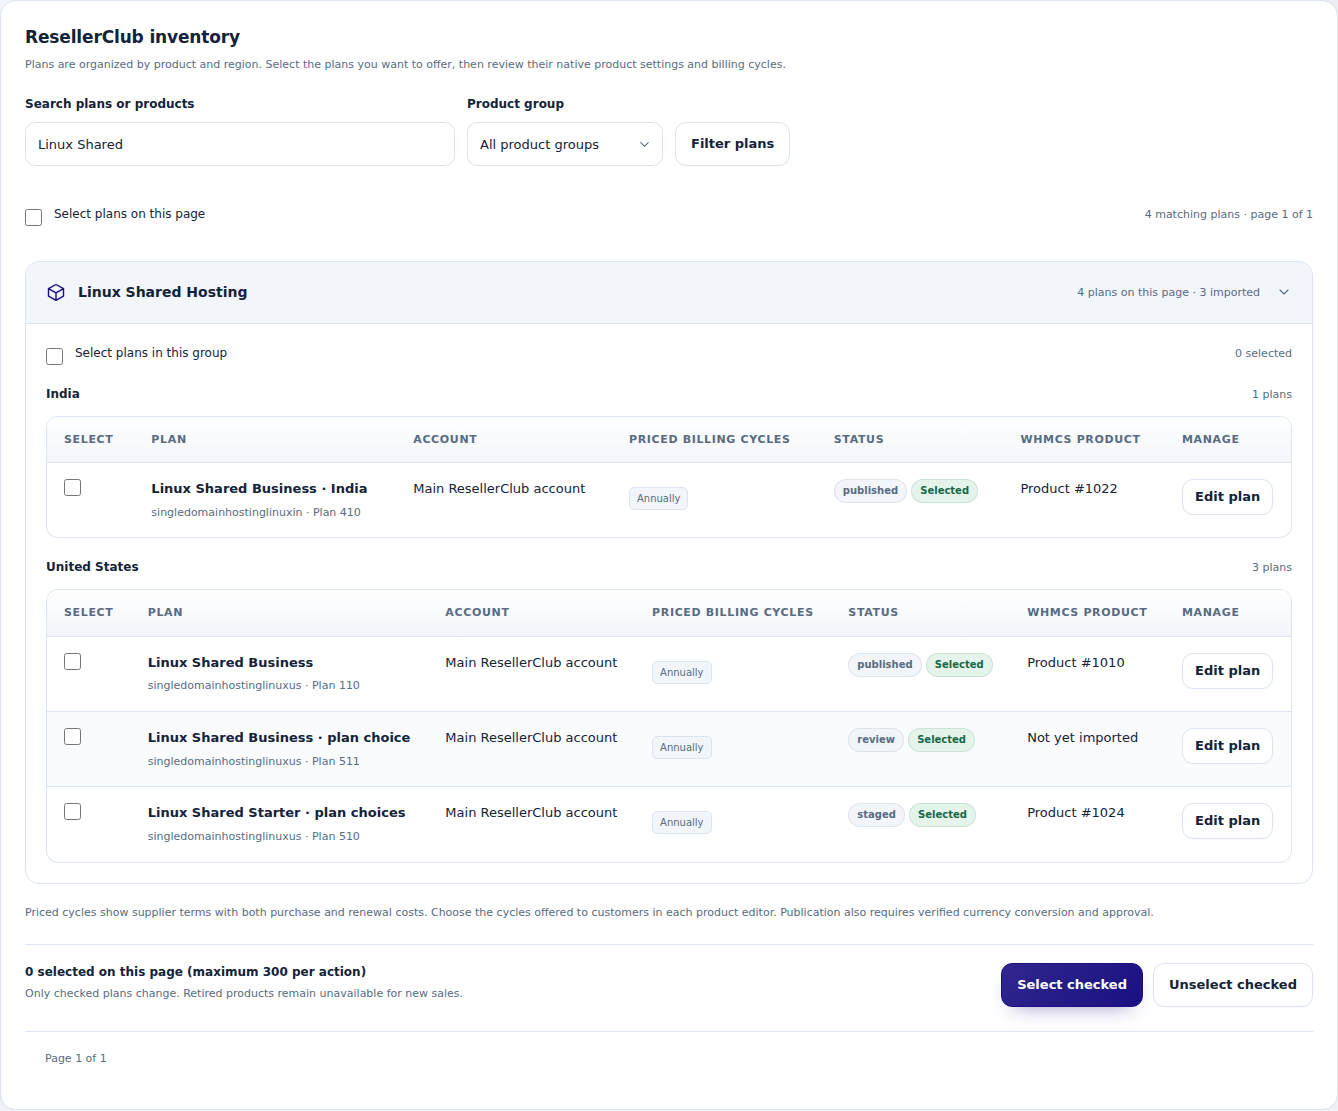Image resolution: width=1338 pixels, height=1111 pixels.
Task: Check Select plans in this group
Action: [x=55, y=356]
